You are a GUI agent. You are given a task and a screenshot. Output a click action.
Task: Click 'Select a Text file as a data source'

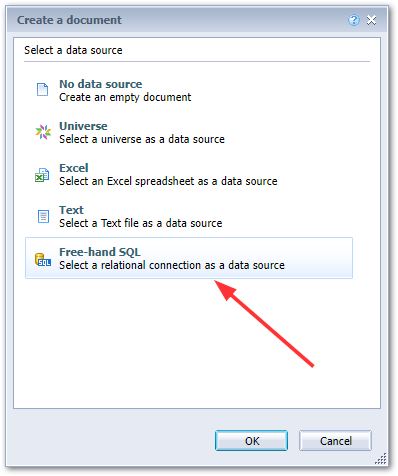(x=141, y=223)
